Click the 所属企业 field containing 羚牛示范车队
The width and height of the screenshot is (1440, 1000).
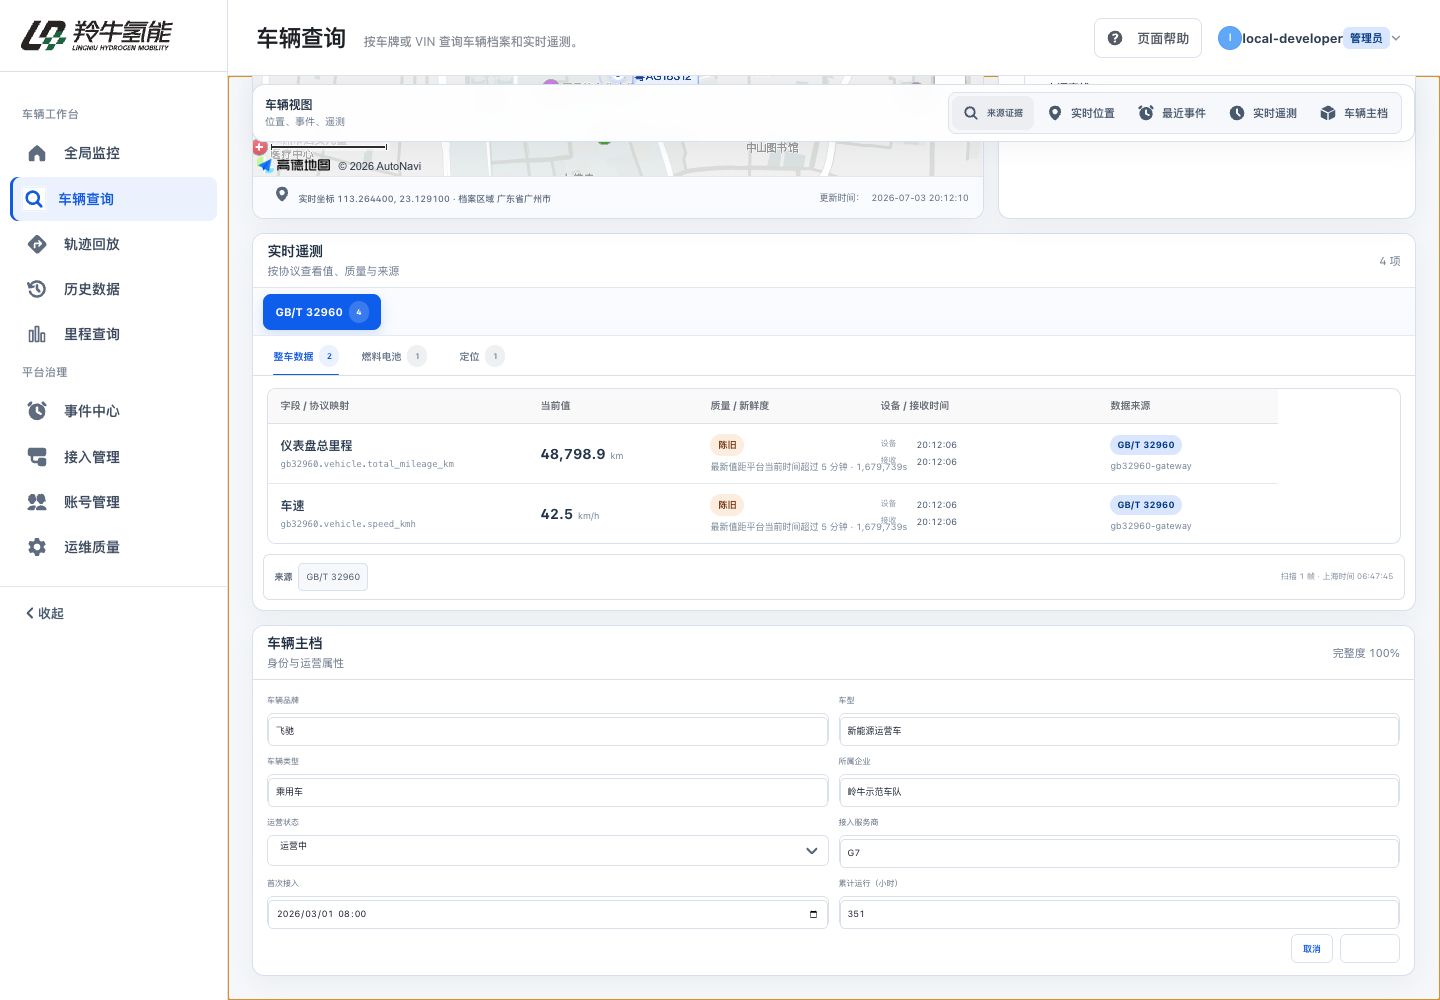click(x=1119, y=791)
